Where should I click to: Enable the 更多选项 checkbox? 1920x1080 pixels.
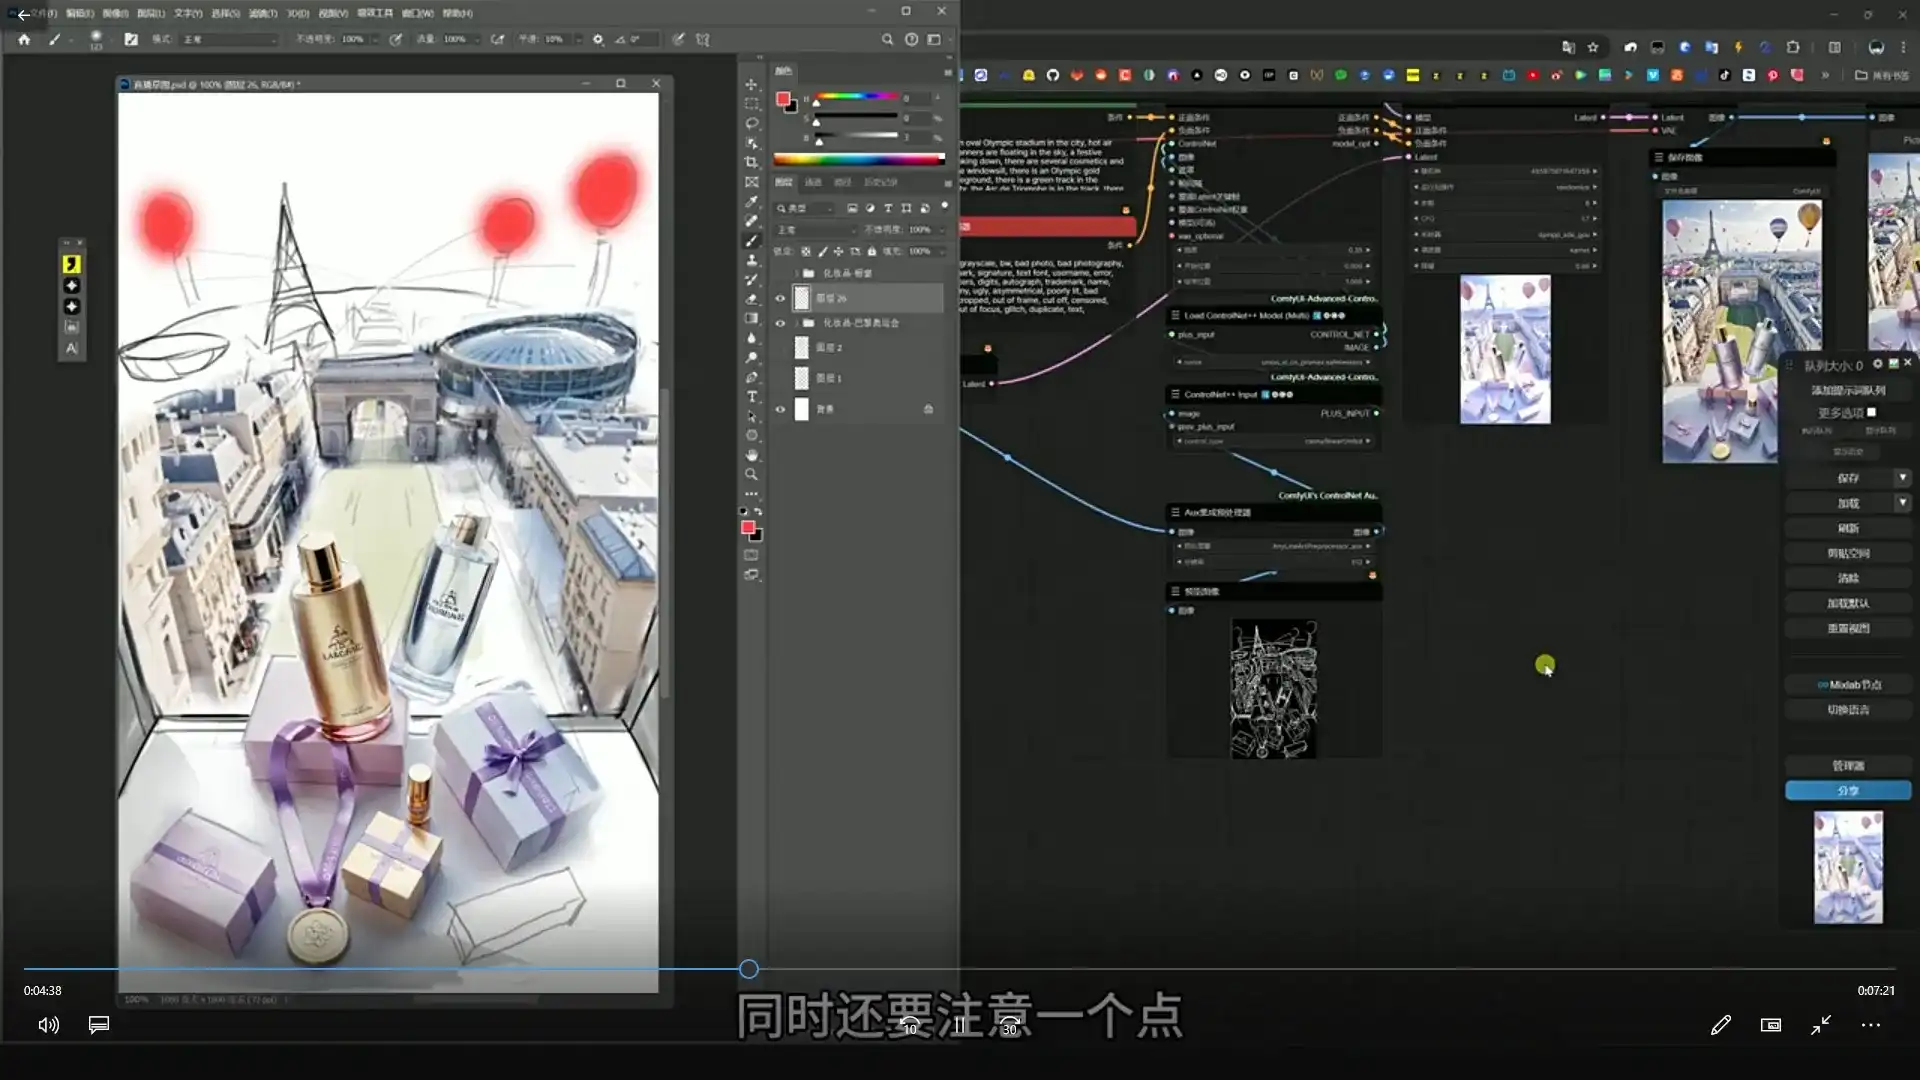[1871, 412]
